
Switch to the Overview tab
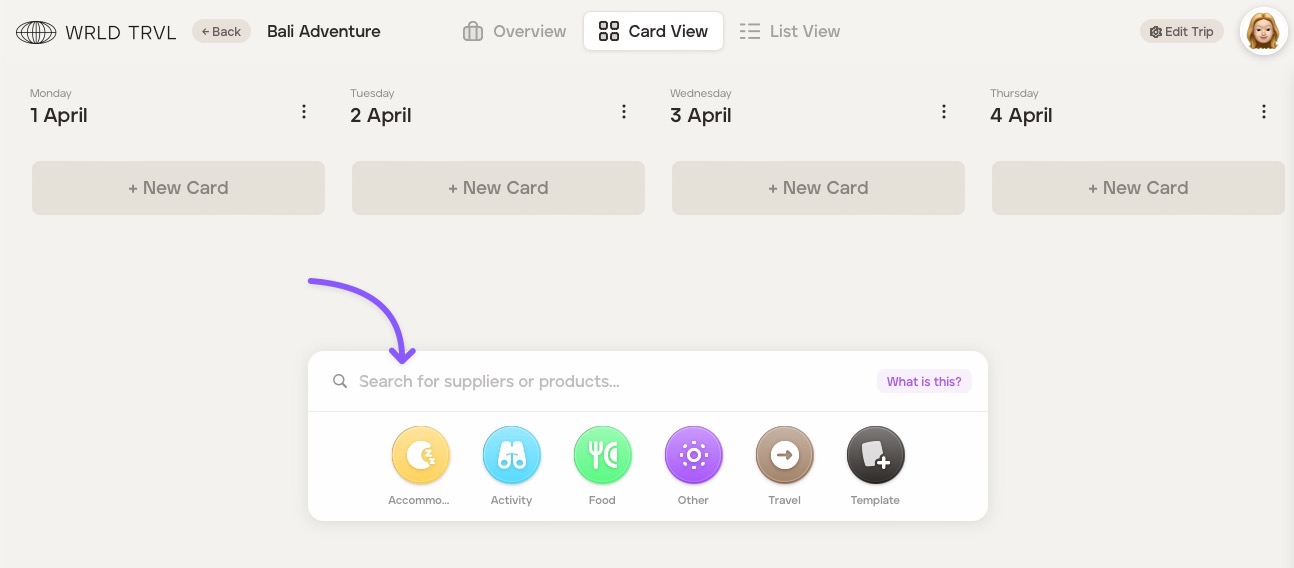[x=515, y=32]
